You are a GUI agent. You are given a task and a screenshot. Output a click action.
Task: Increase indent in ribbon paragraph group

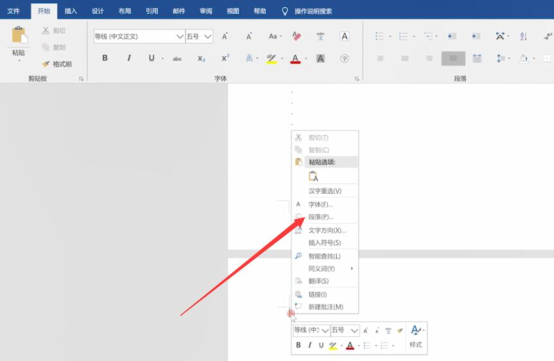click(476, 36)
